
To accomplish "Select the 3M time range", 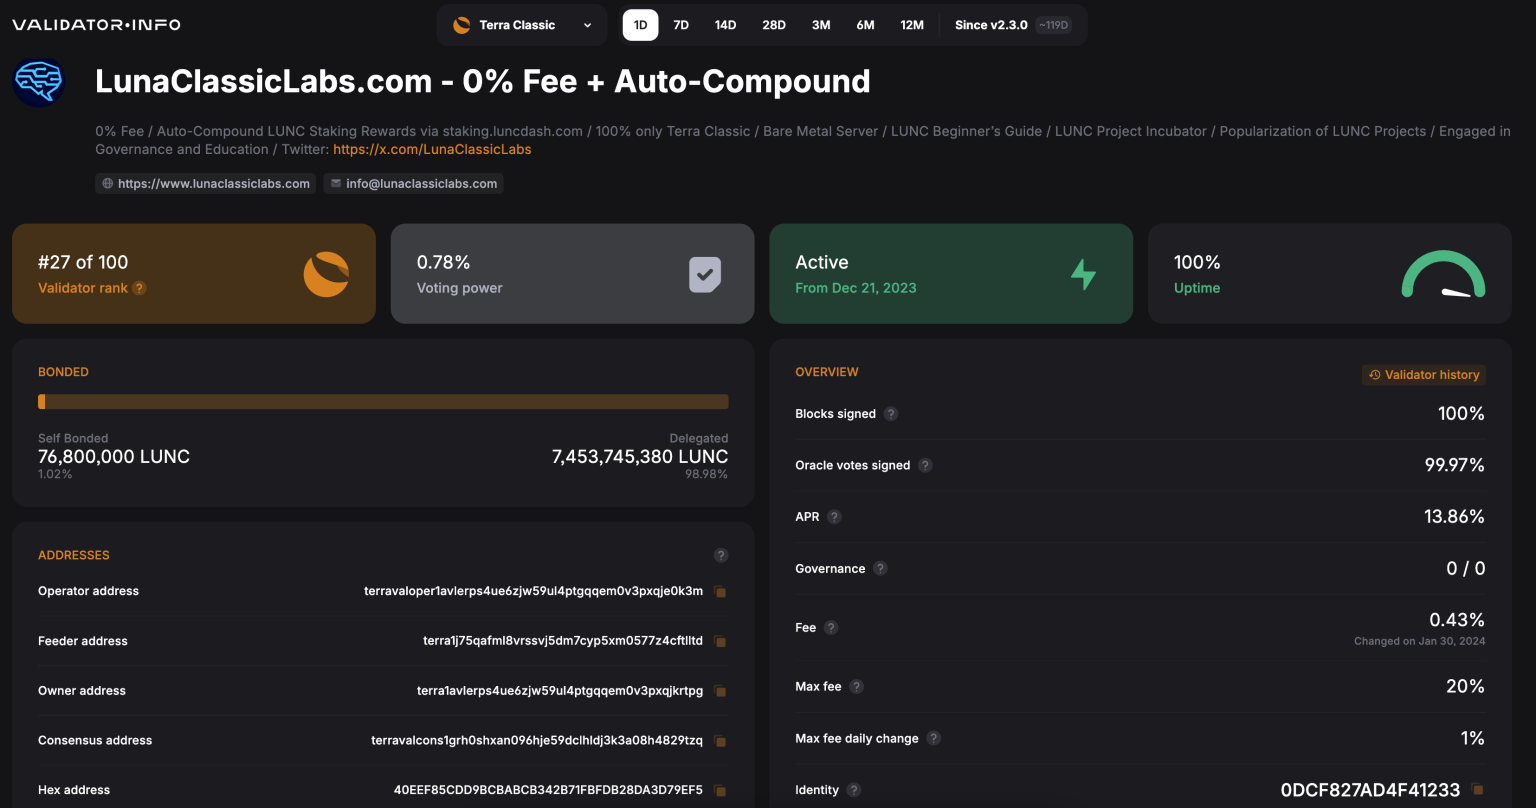I will (821, 25).
